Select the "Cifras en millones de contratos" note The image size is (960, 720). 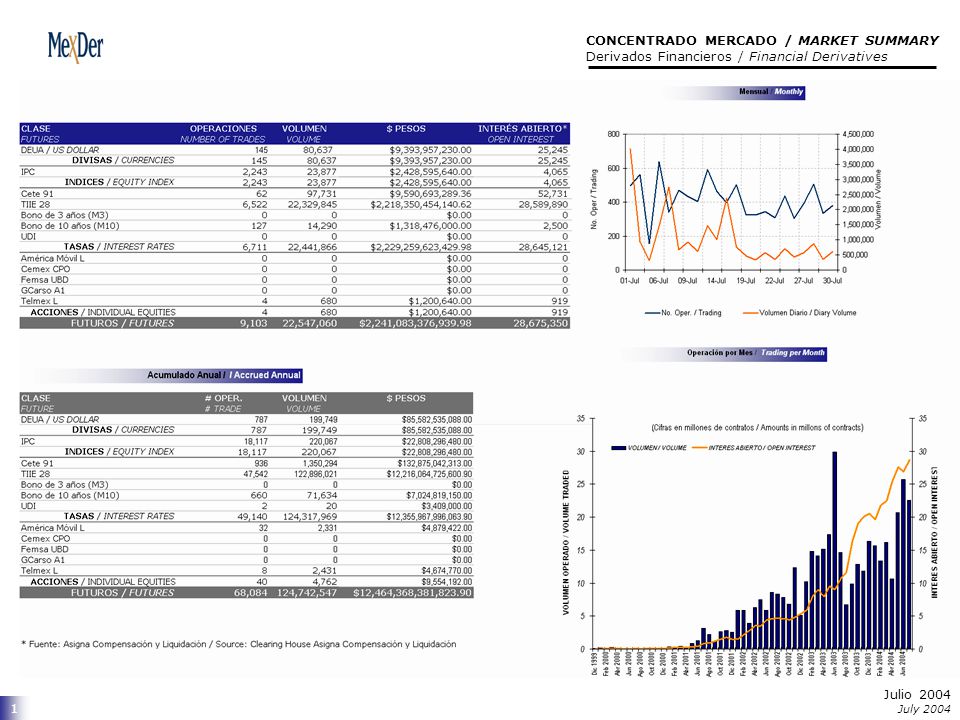[757, 428]
